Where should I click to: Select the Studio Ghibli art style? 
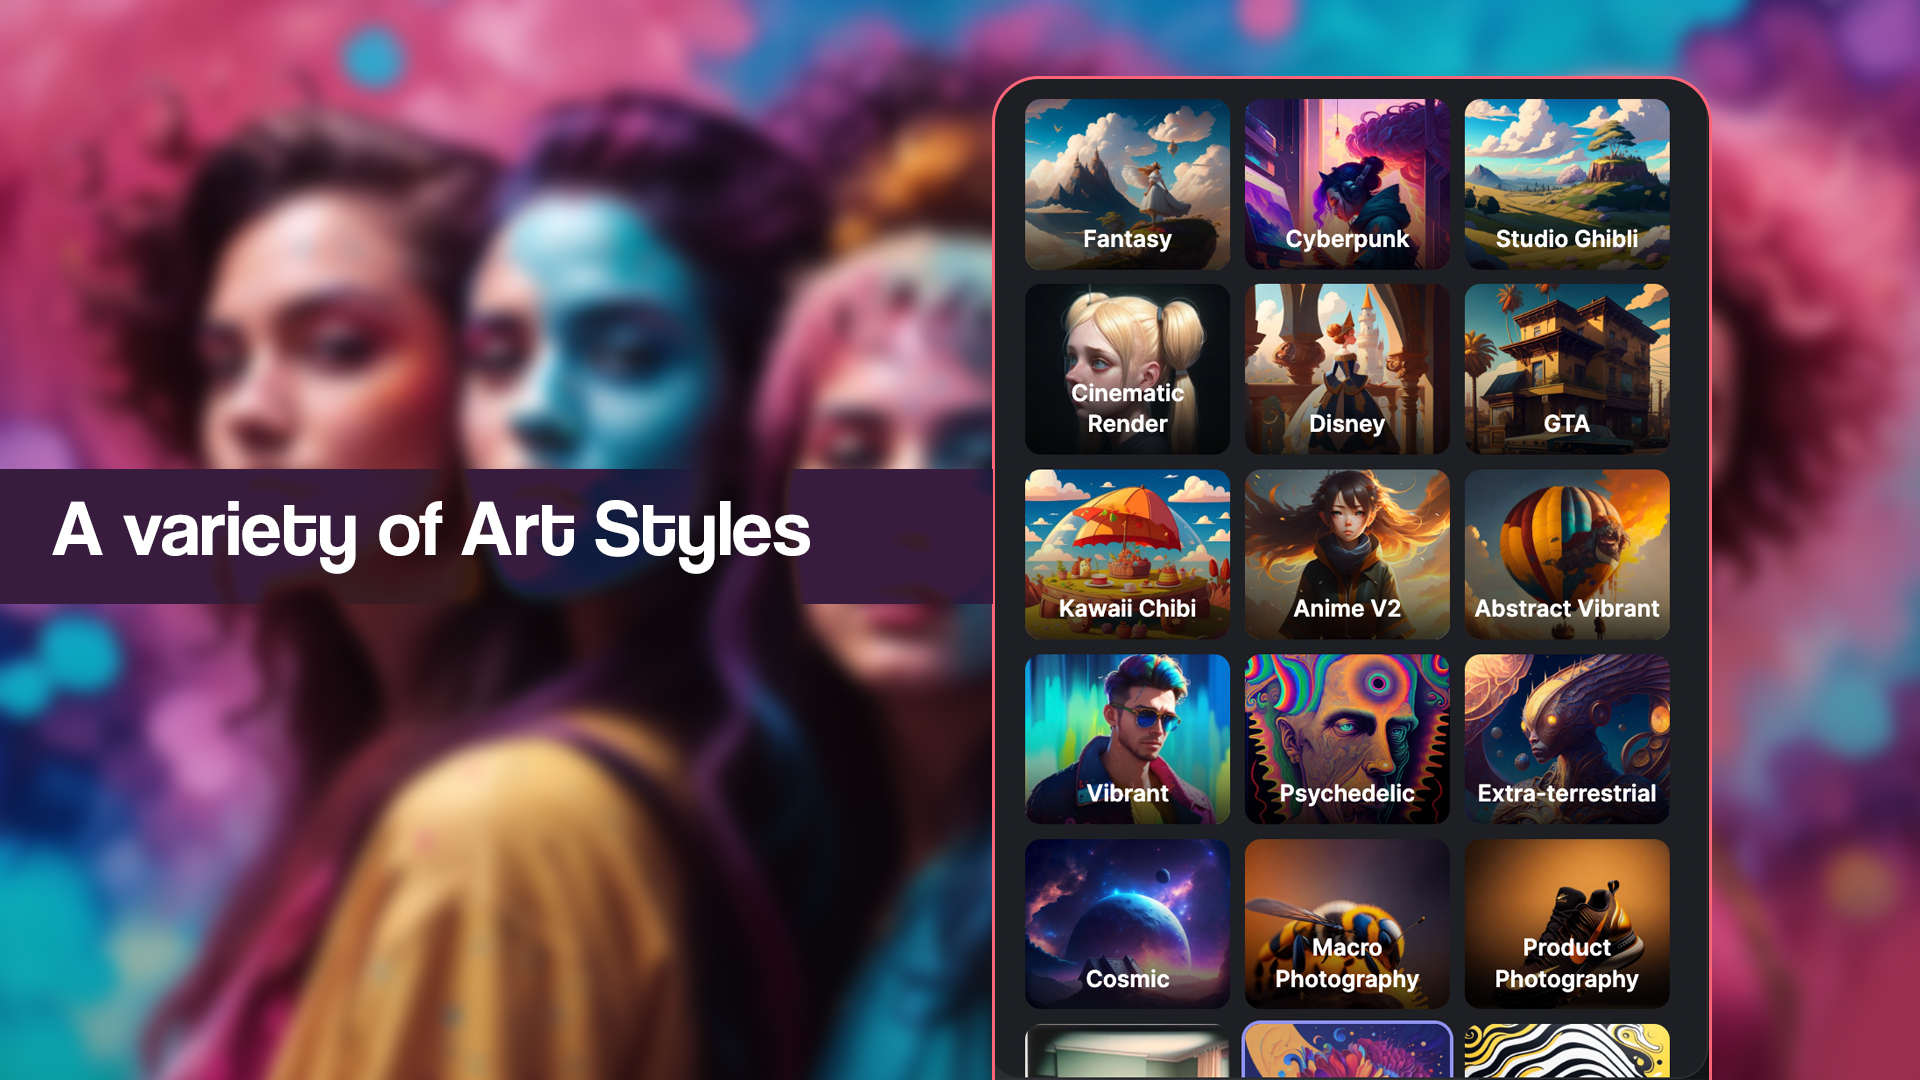coord(1567,183)
